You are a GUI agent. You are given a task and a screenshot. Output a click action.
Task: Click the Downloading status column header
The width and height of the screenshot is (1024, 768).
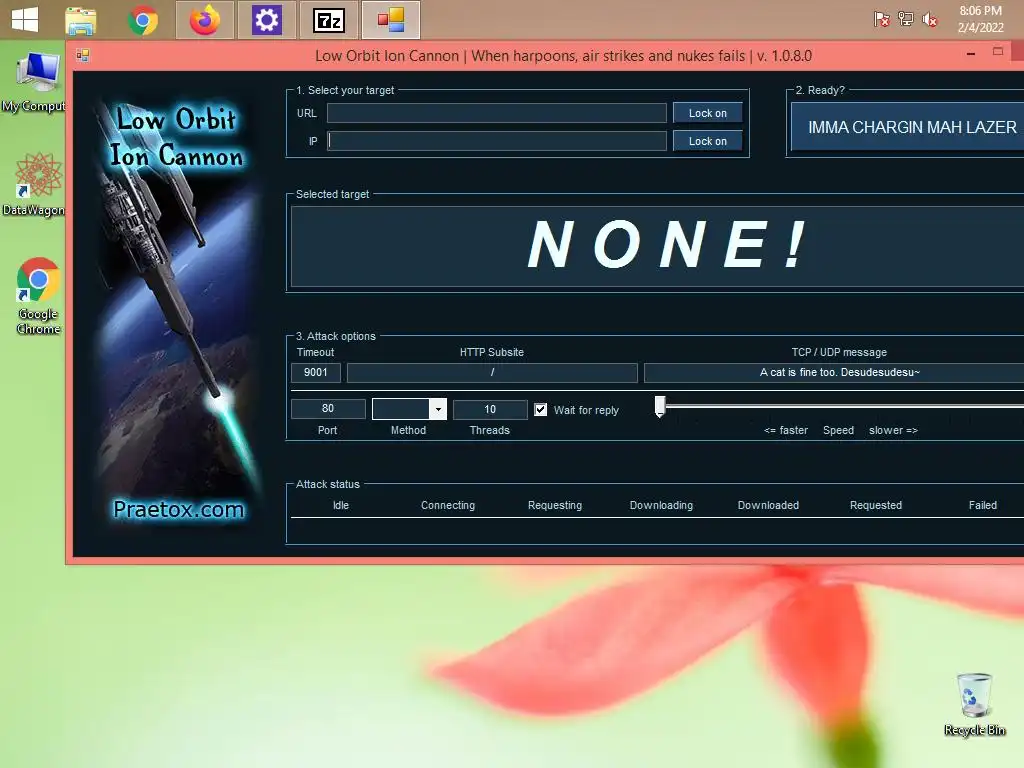pyautogui.click(x=662, y=505)
